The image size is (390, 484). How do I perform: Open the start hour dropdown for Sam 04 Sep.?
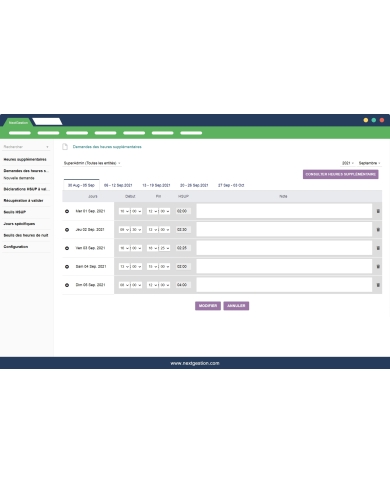click(124, 267)
